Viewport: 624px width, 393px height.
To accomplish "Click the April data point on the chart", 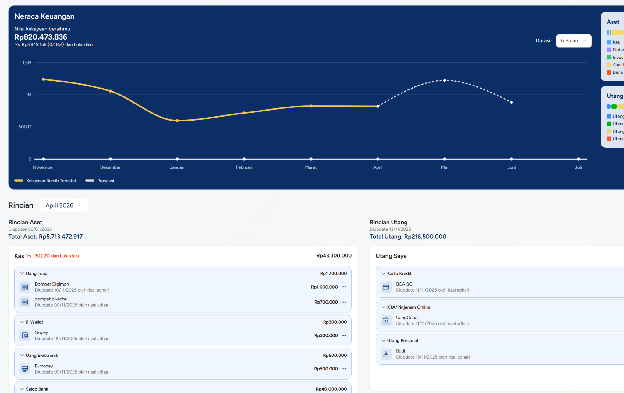I will [378, 106].
